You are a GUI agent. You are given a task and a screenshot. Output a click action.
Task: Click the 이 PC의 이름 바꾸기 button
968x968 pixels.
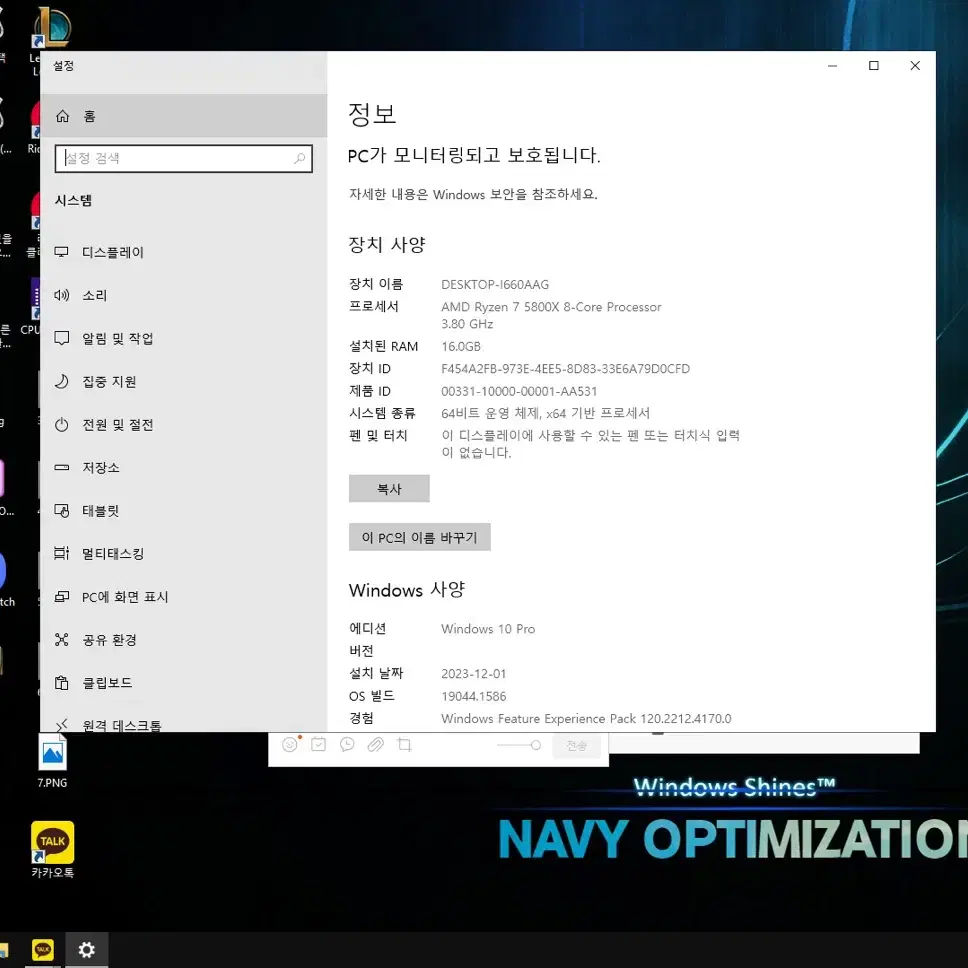point(420,538)
